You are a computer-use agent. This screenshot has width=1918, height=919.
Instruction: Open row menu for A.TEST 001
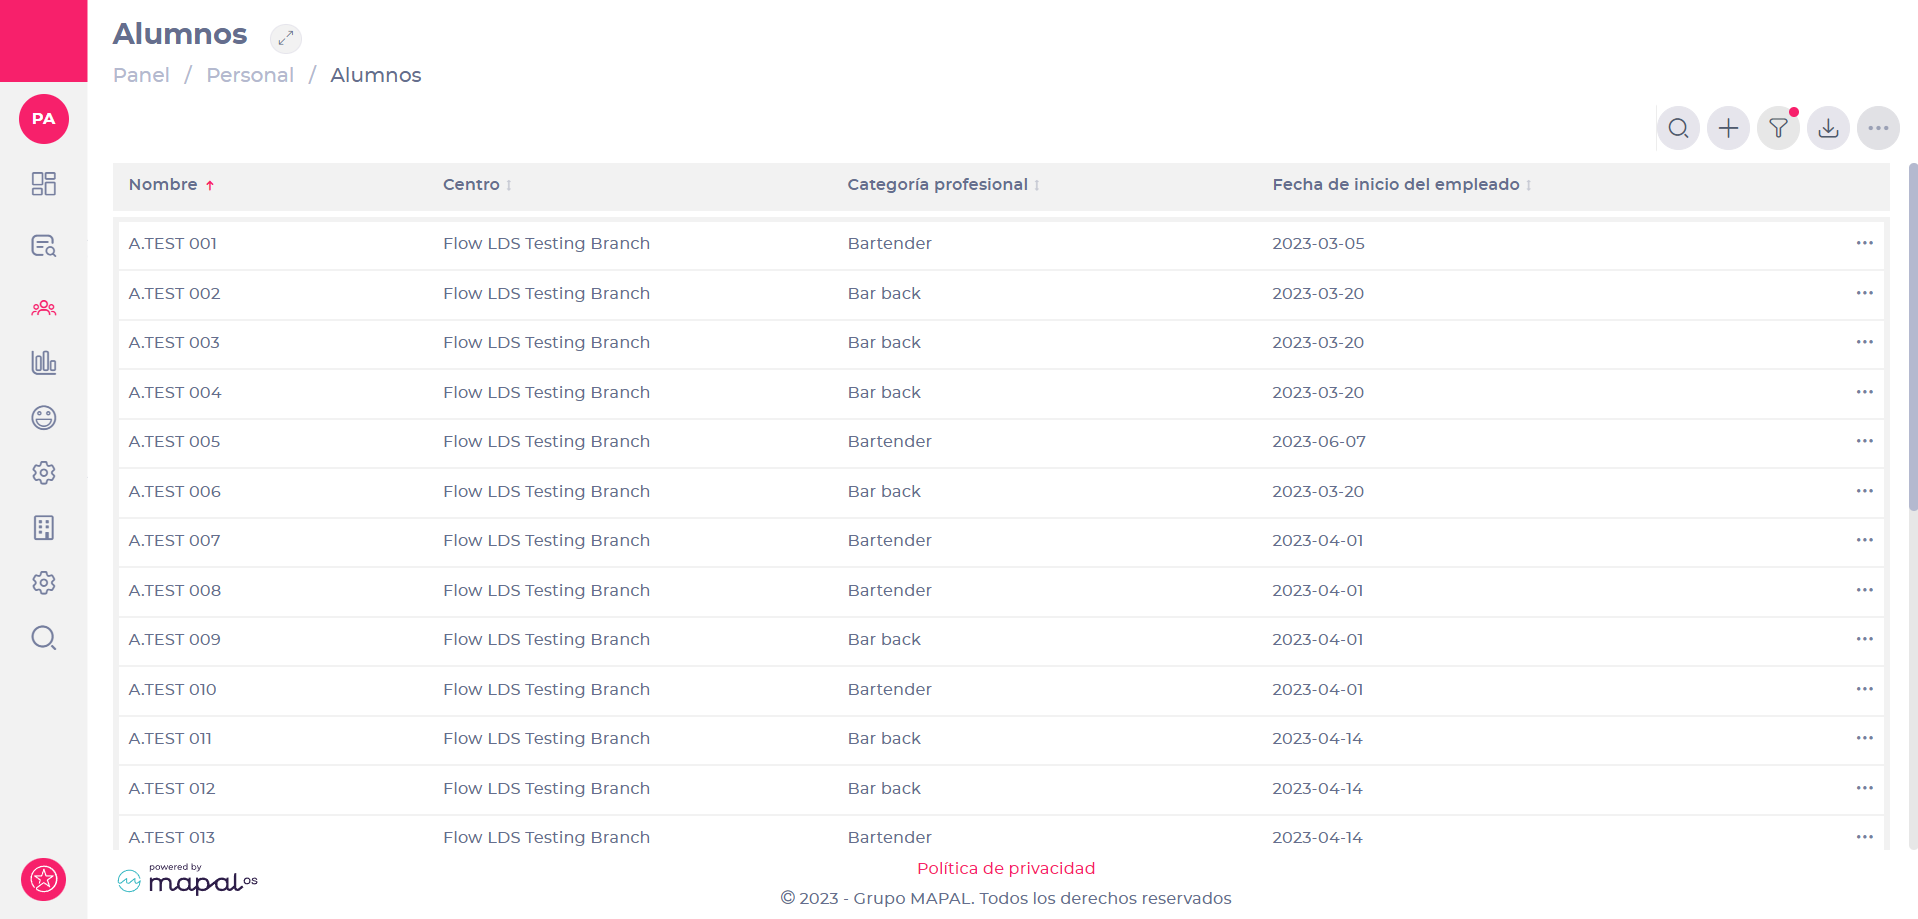(x=1864, y=243)
